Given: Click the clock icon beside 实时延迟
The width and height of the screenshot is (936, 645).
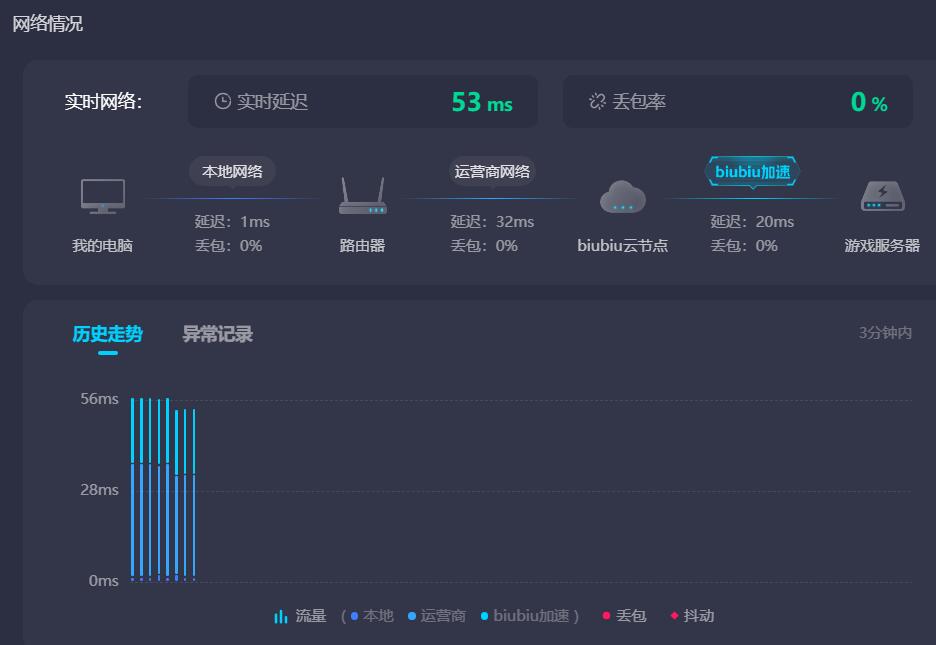Looking at the screenshot, I should (x=223, y=101).
